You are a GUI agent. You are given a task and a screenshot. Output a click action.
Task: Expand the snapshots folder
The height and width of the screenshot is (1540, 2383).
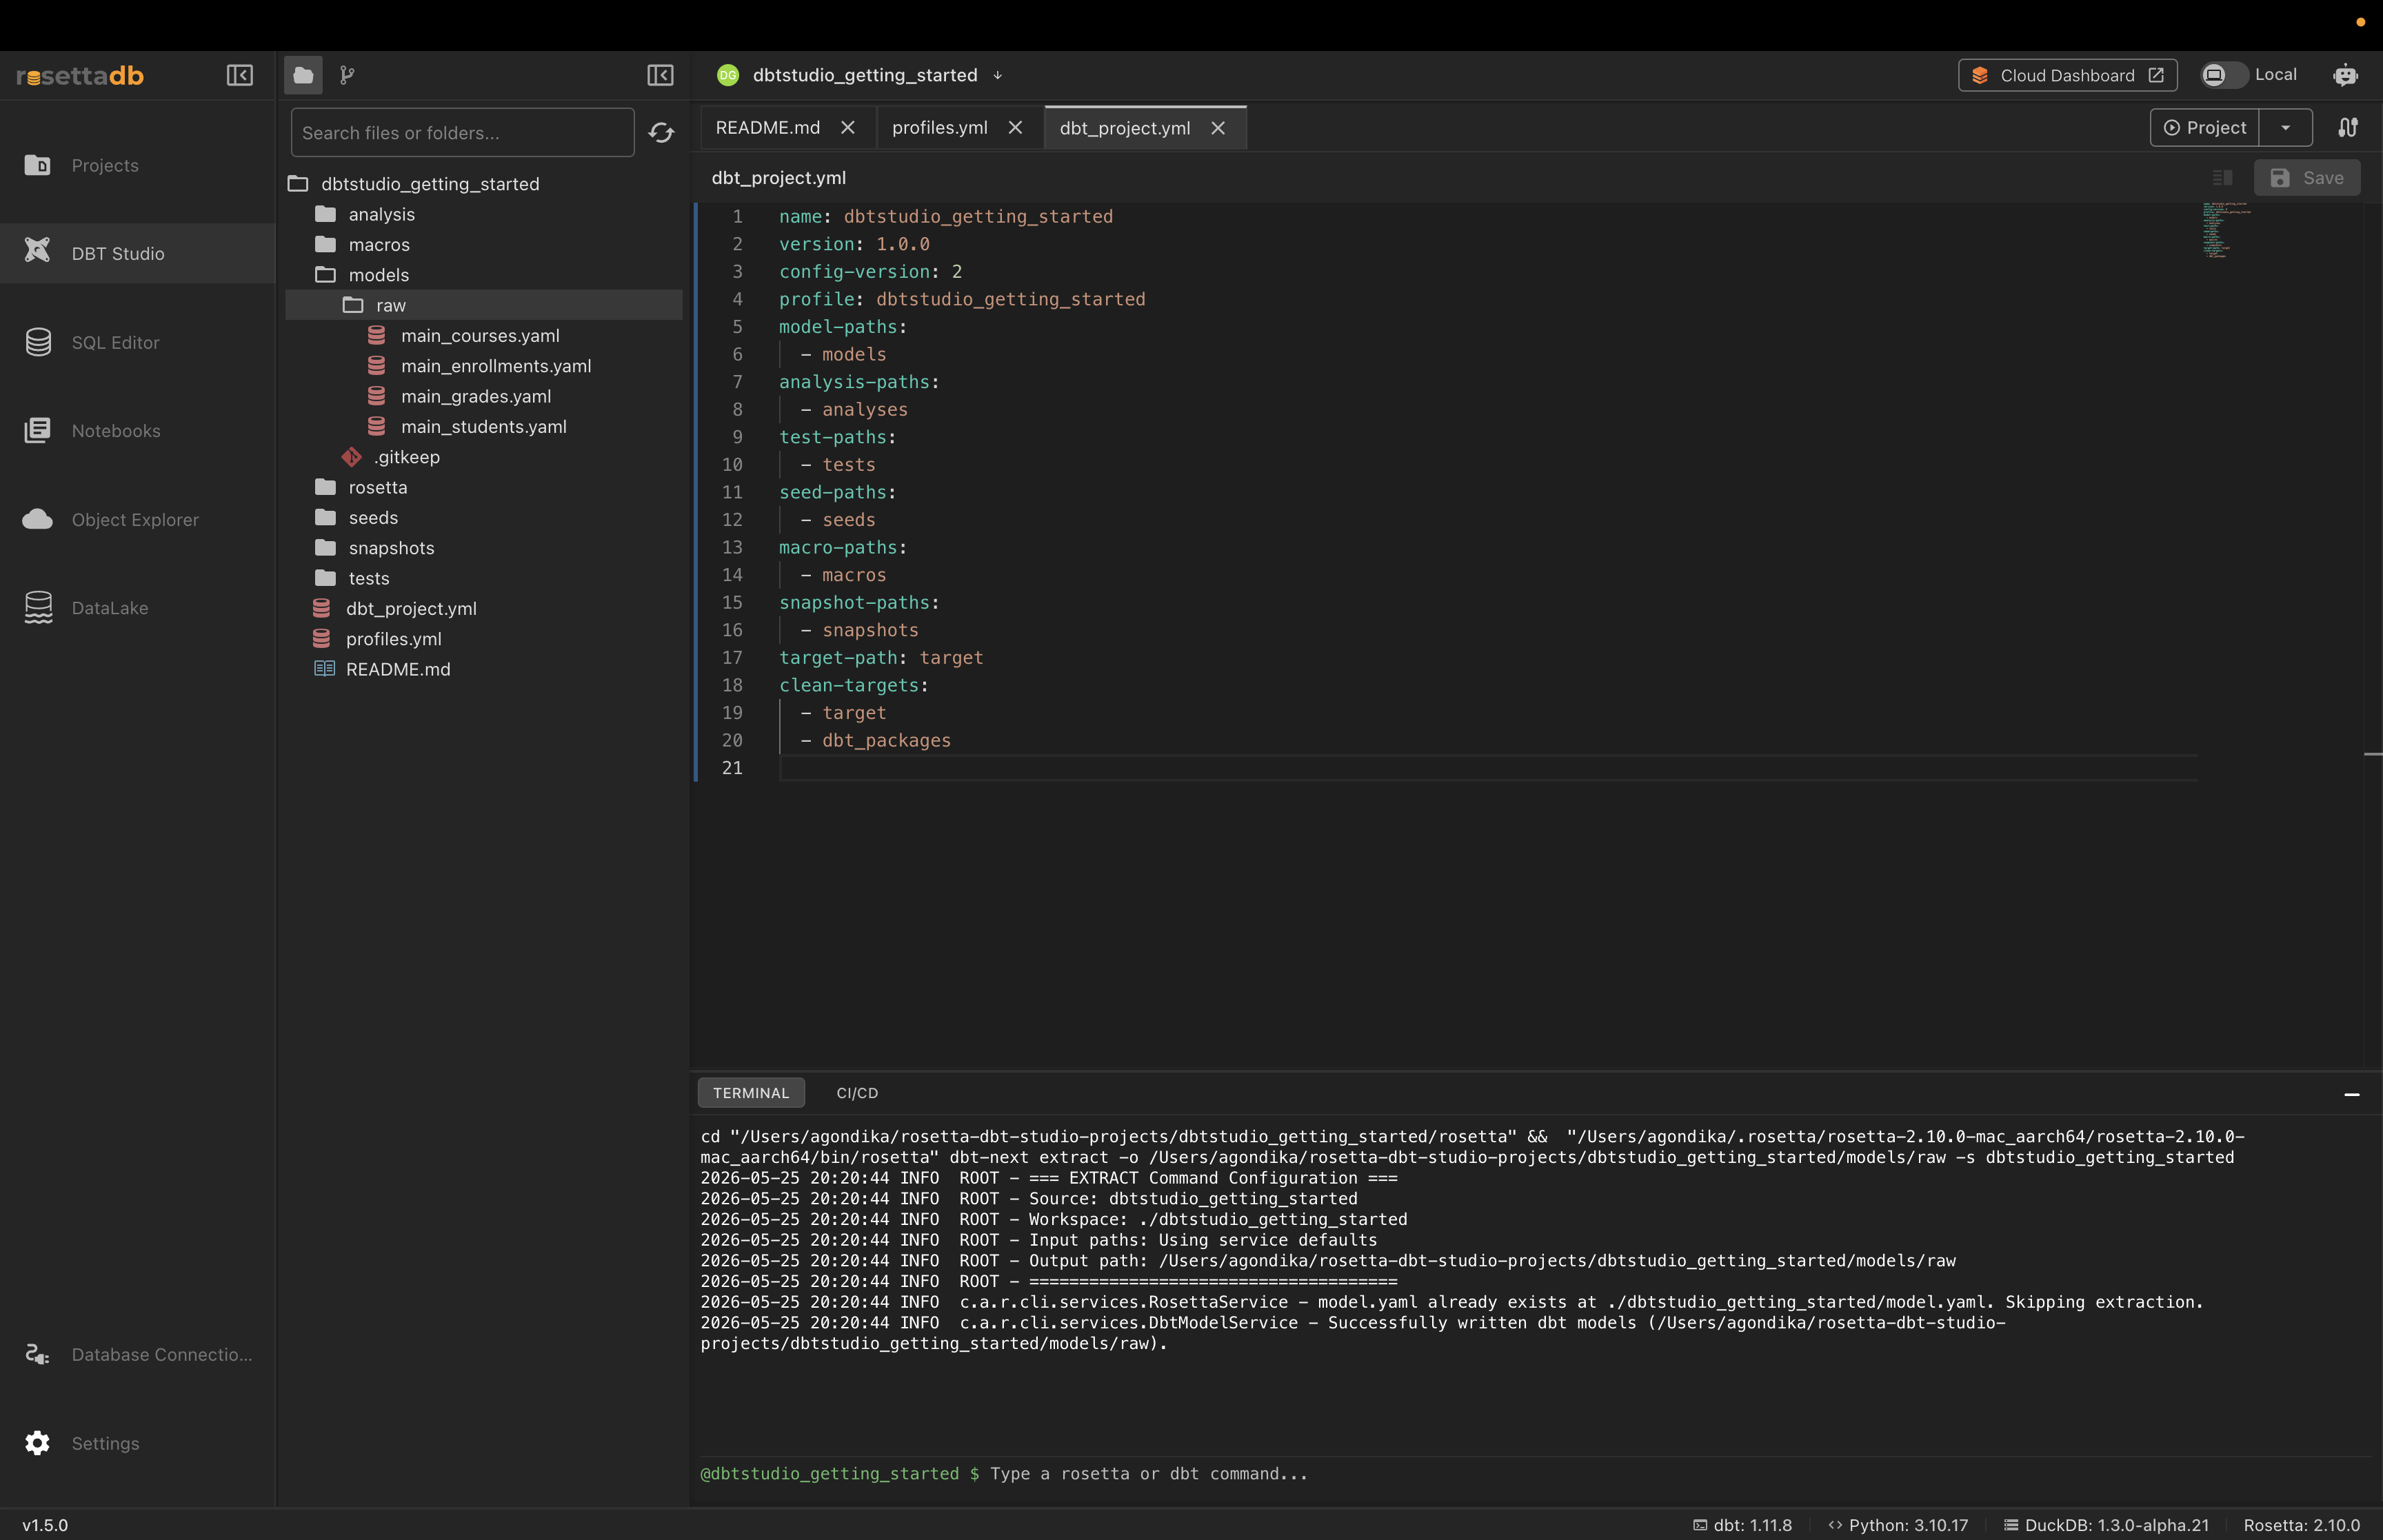click(484, 548)
